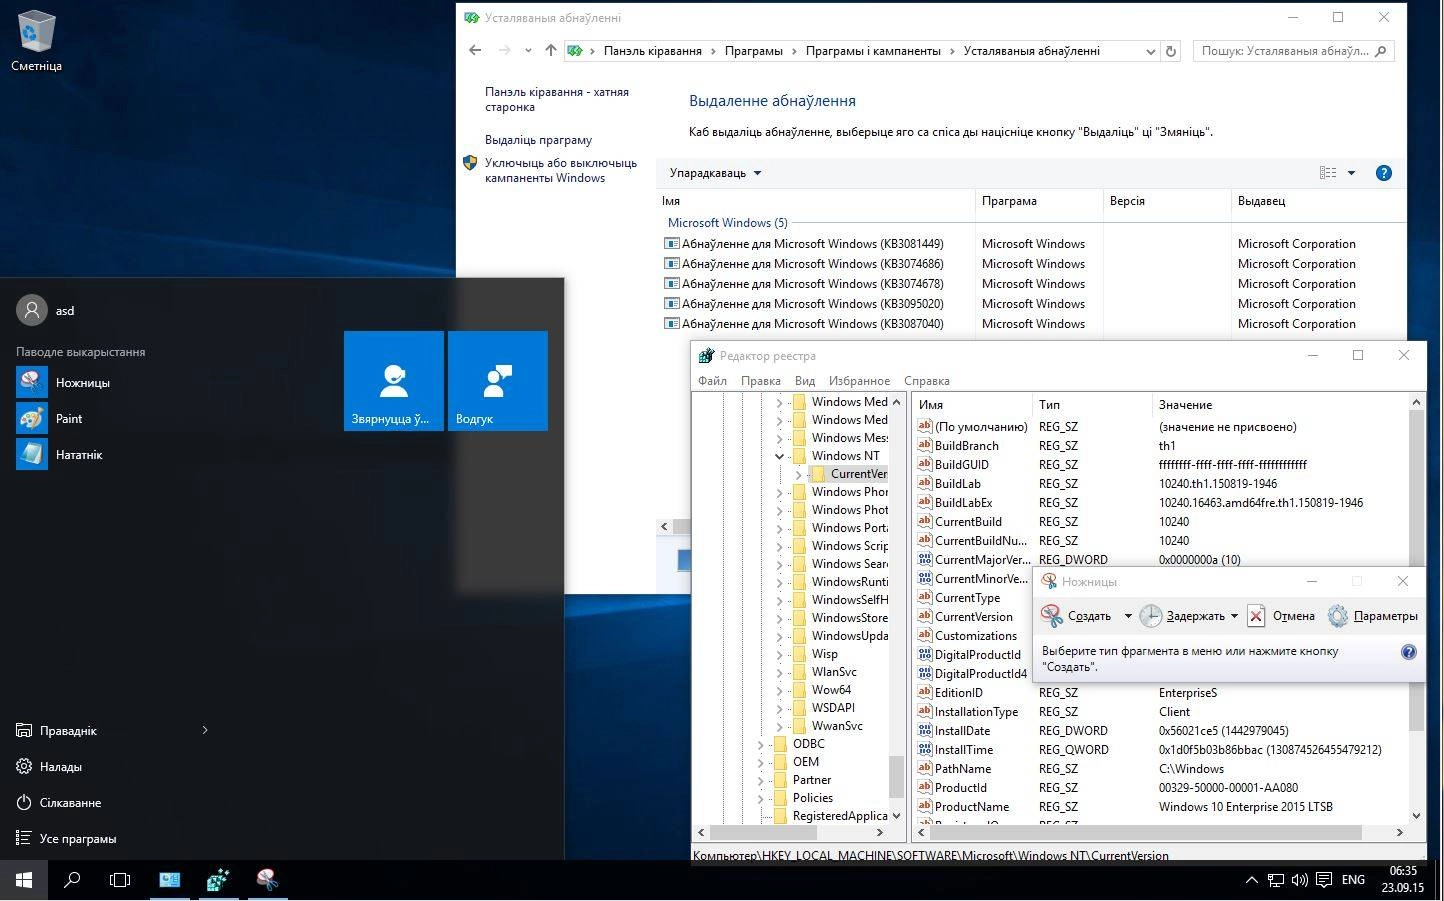The width and height of the screenshot is (1444, 901).
Task: Open Праваднік in Start menu
Action: click(113, 731)
